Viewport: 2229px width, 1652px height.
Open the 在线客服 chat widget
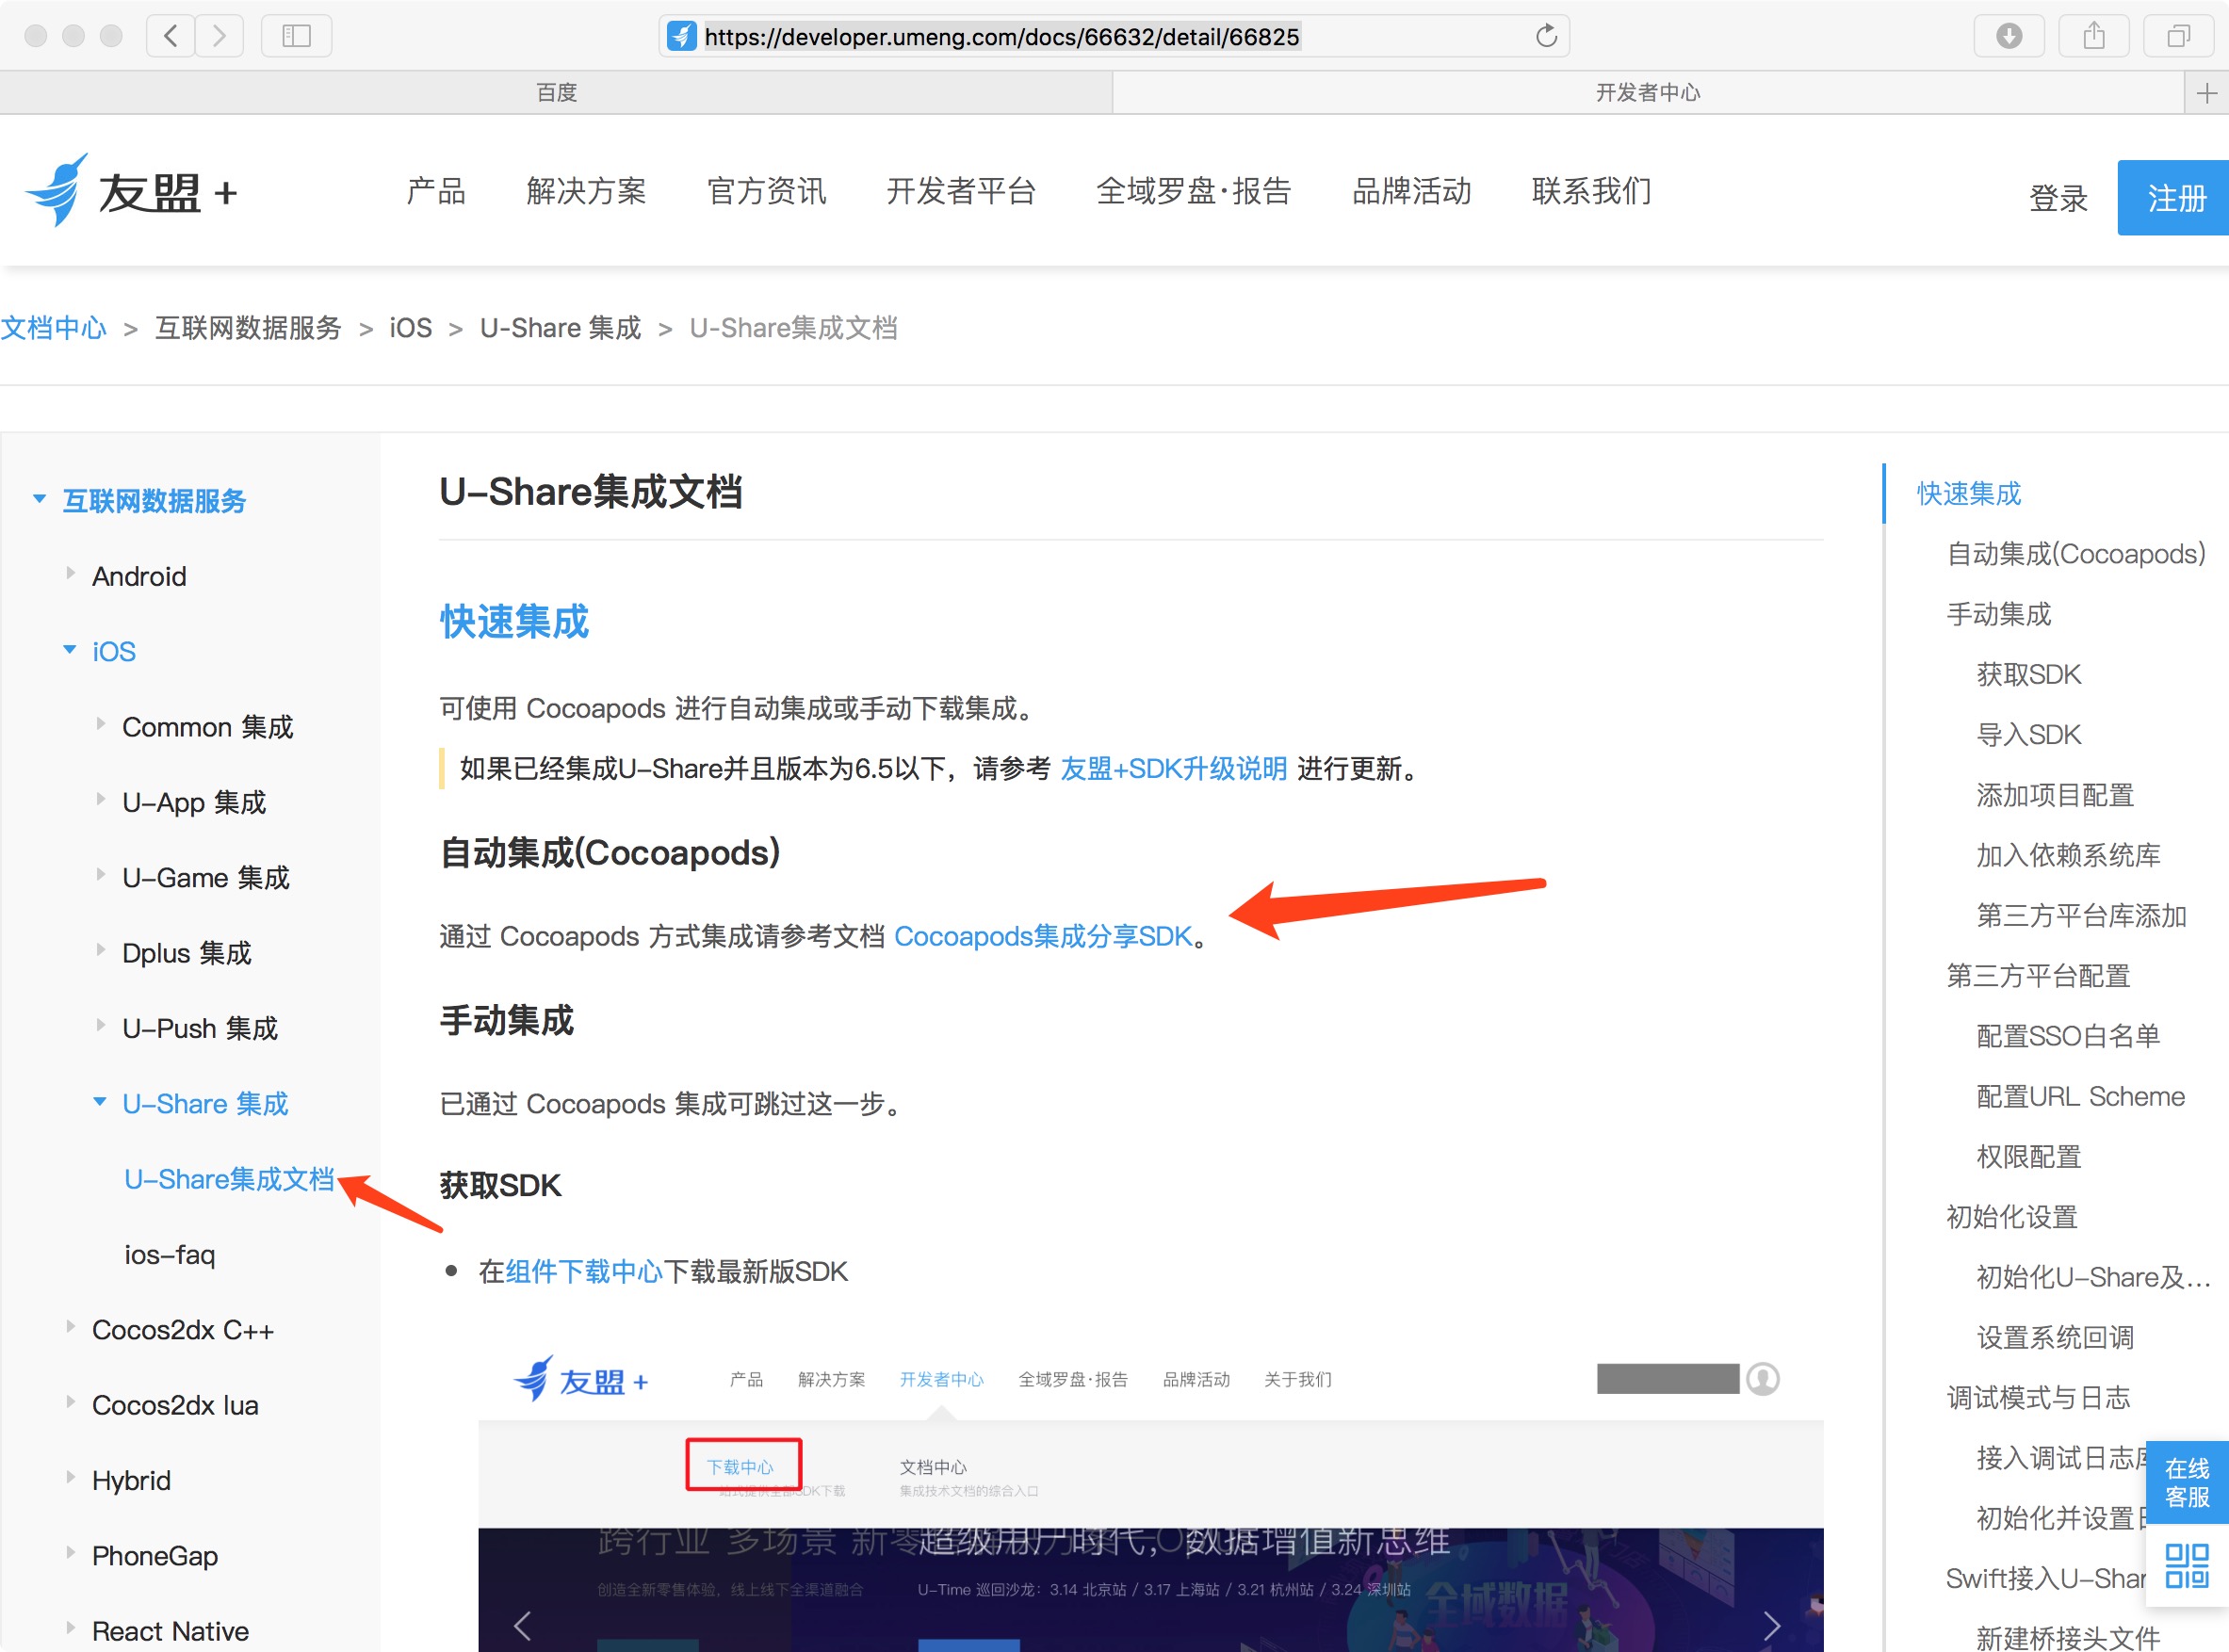pos(2187,1483)
